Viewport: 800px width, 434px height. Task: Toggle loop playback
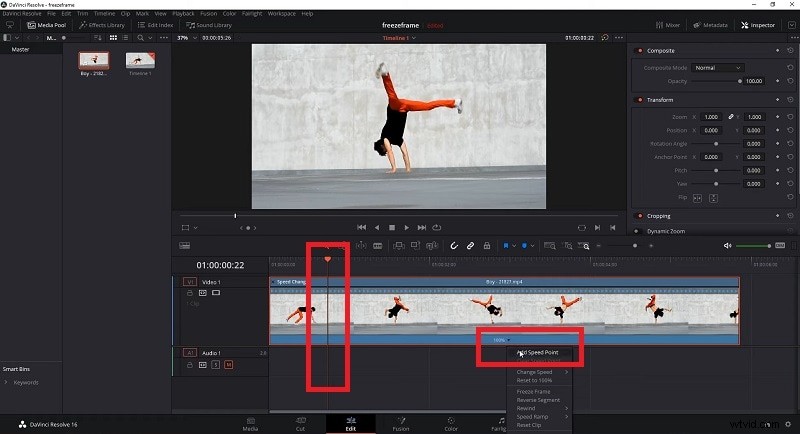pos(437,227)
